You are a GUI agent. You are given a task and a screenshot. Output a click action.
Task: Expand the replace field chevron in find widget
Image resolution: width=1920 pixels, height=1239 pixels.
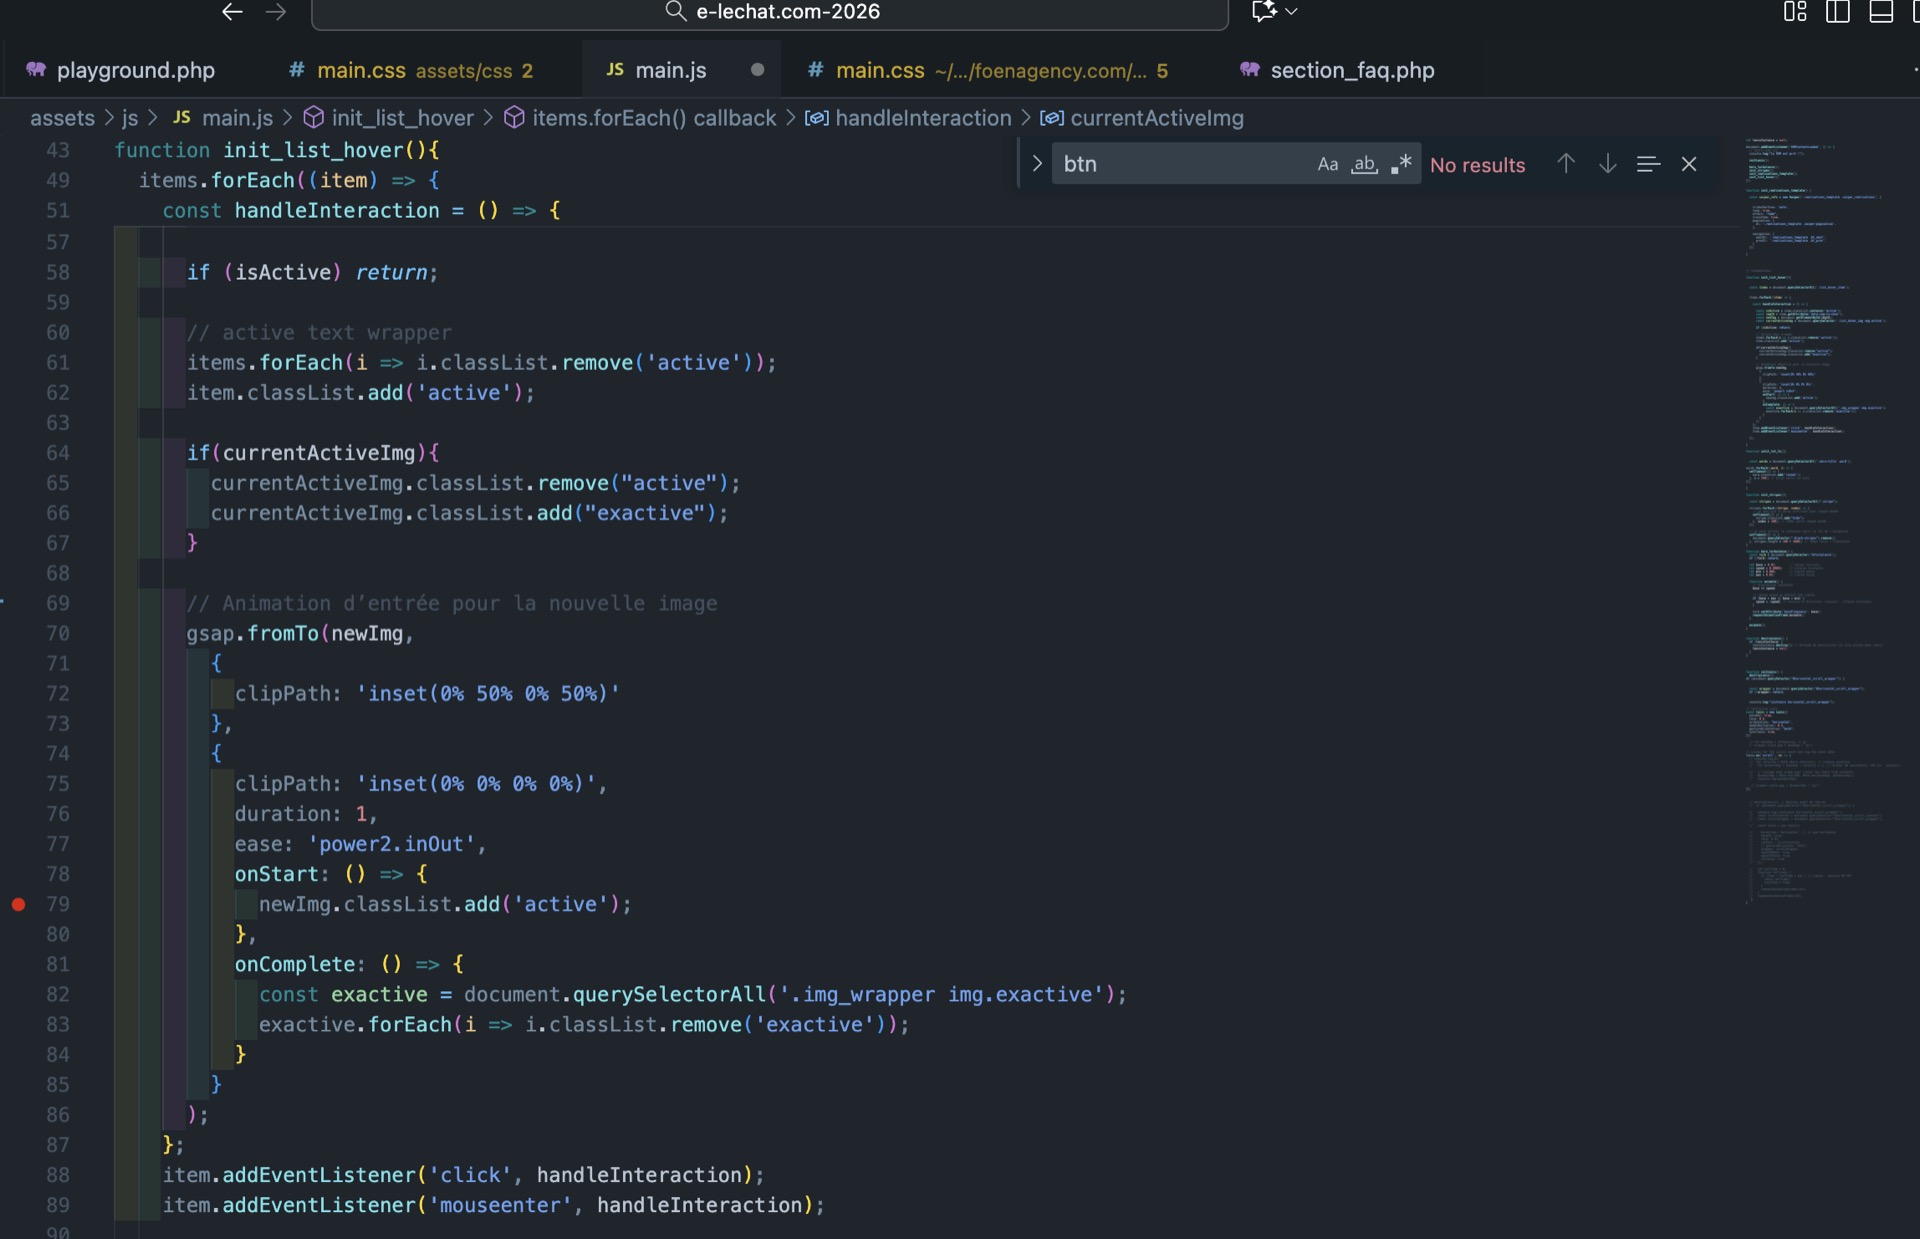[1036, 163]
